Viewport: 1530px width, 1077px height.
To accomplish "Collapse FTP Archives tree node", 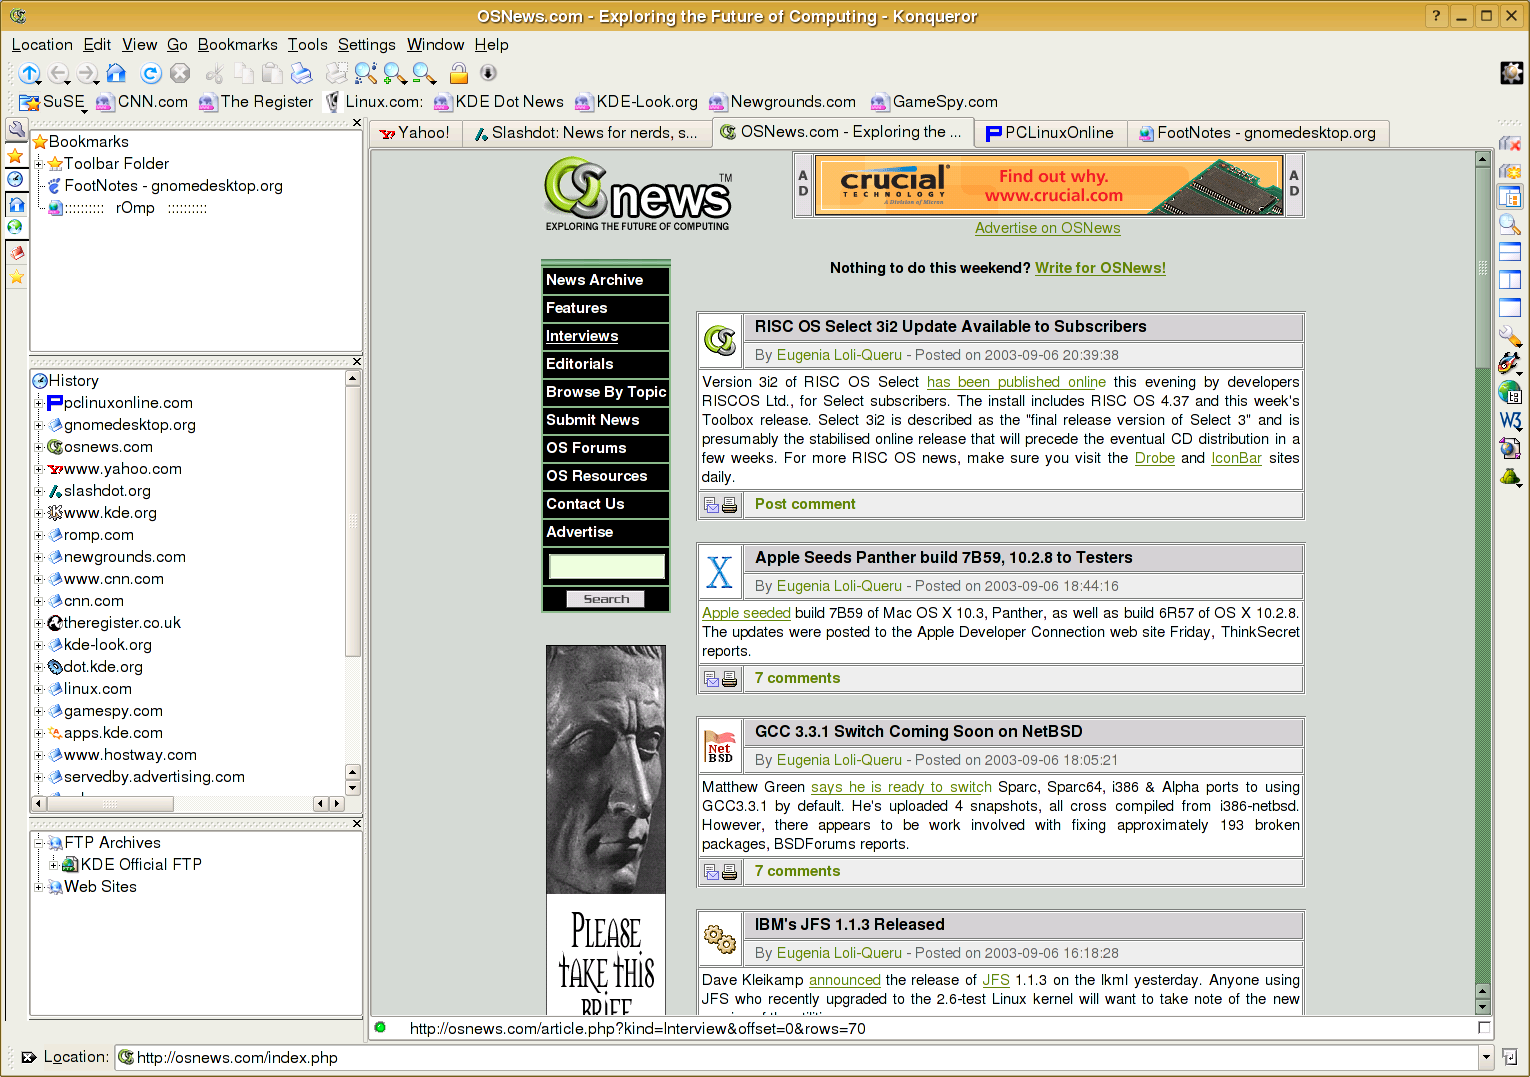I will (x=40, y=843).
